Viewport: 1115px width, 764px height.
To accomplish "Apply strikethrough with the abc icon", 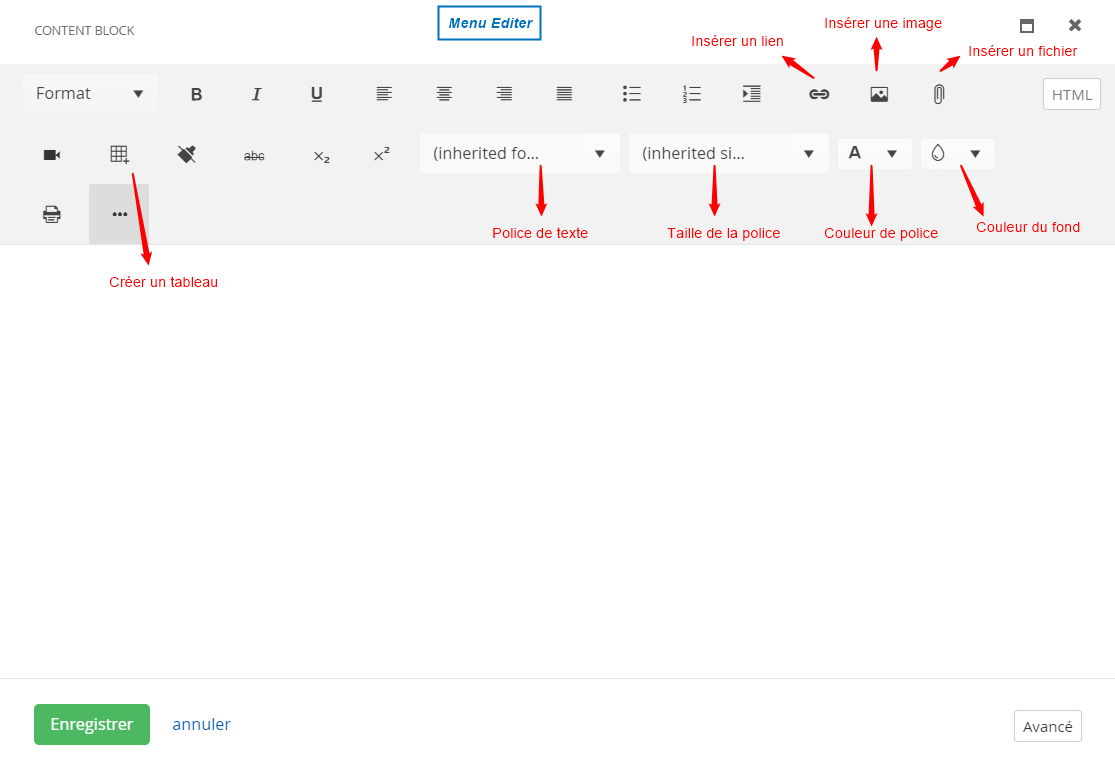I will coord(254,155).
